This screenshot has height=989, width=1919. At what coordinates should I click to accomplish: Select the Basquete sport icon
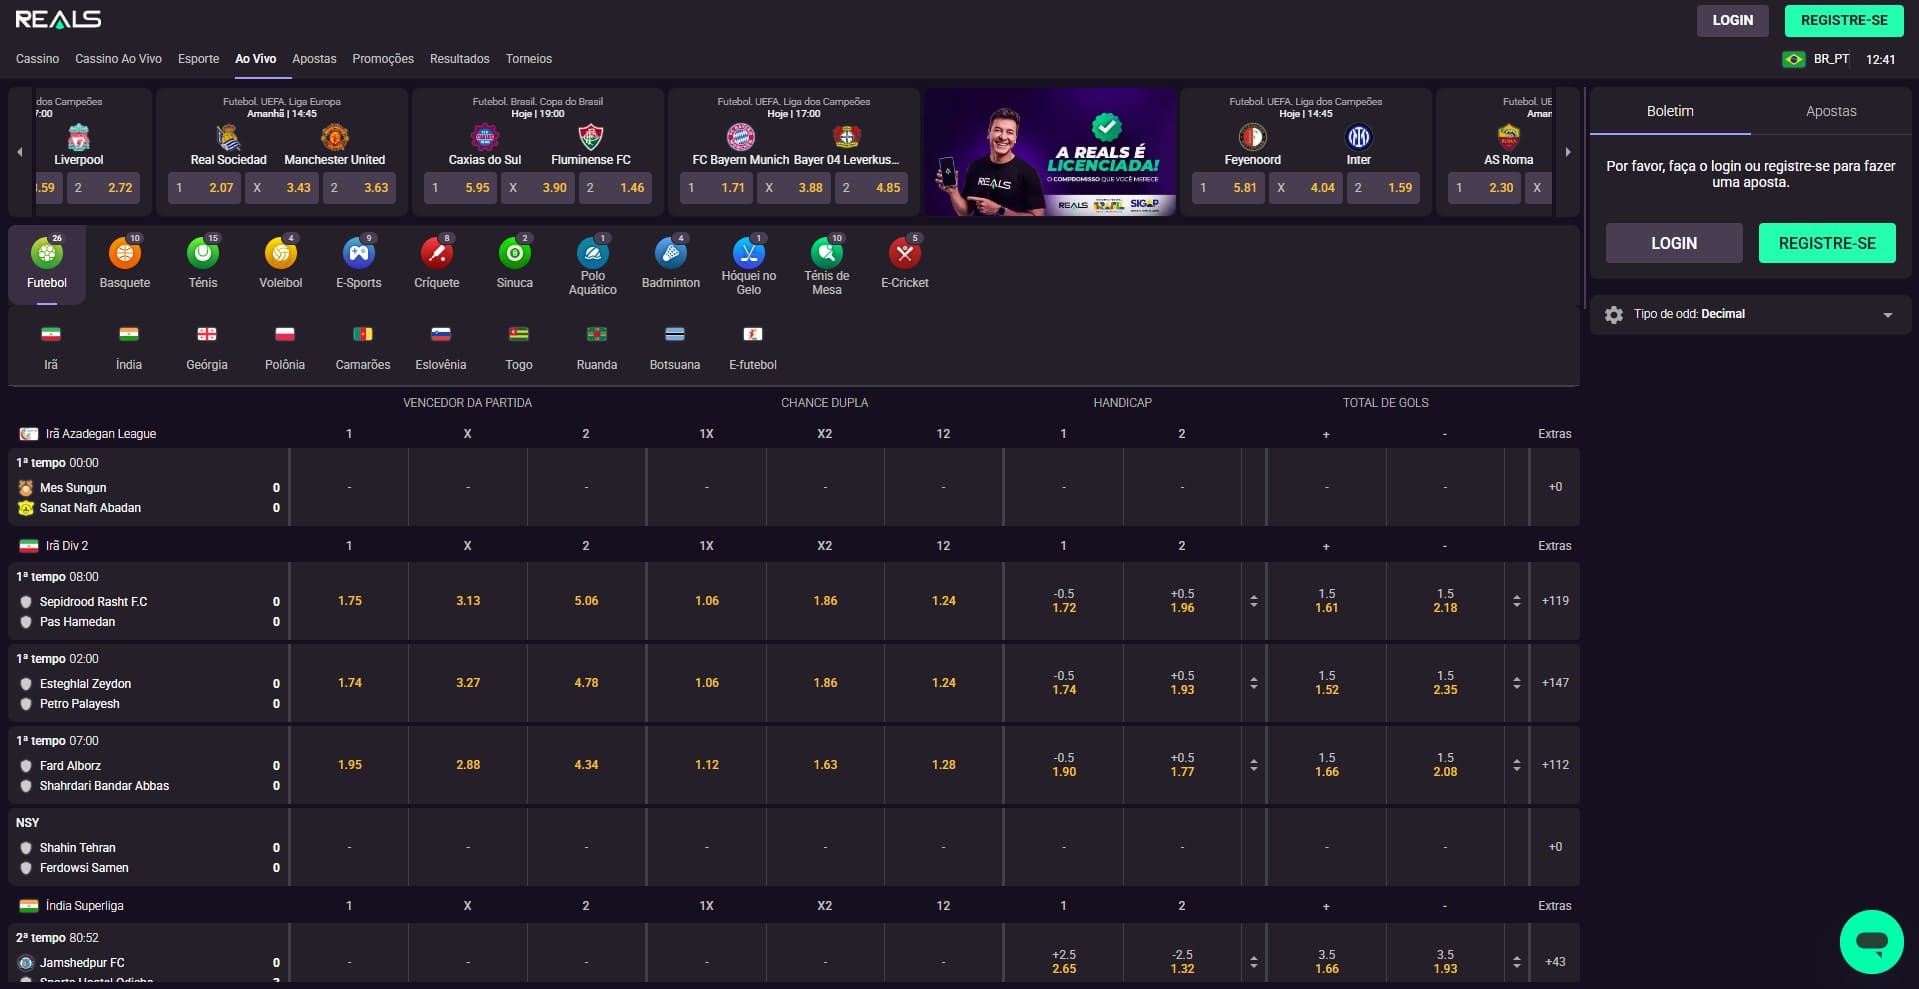pos(125,263)
